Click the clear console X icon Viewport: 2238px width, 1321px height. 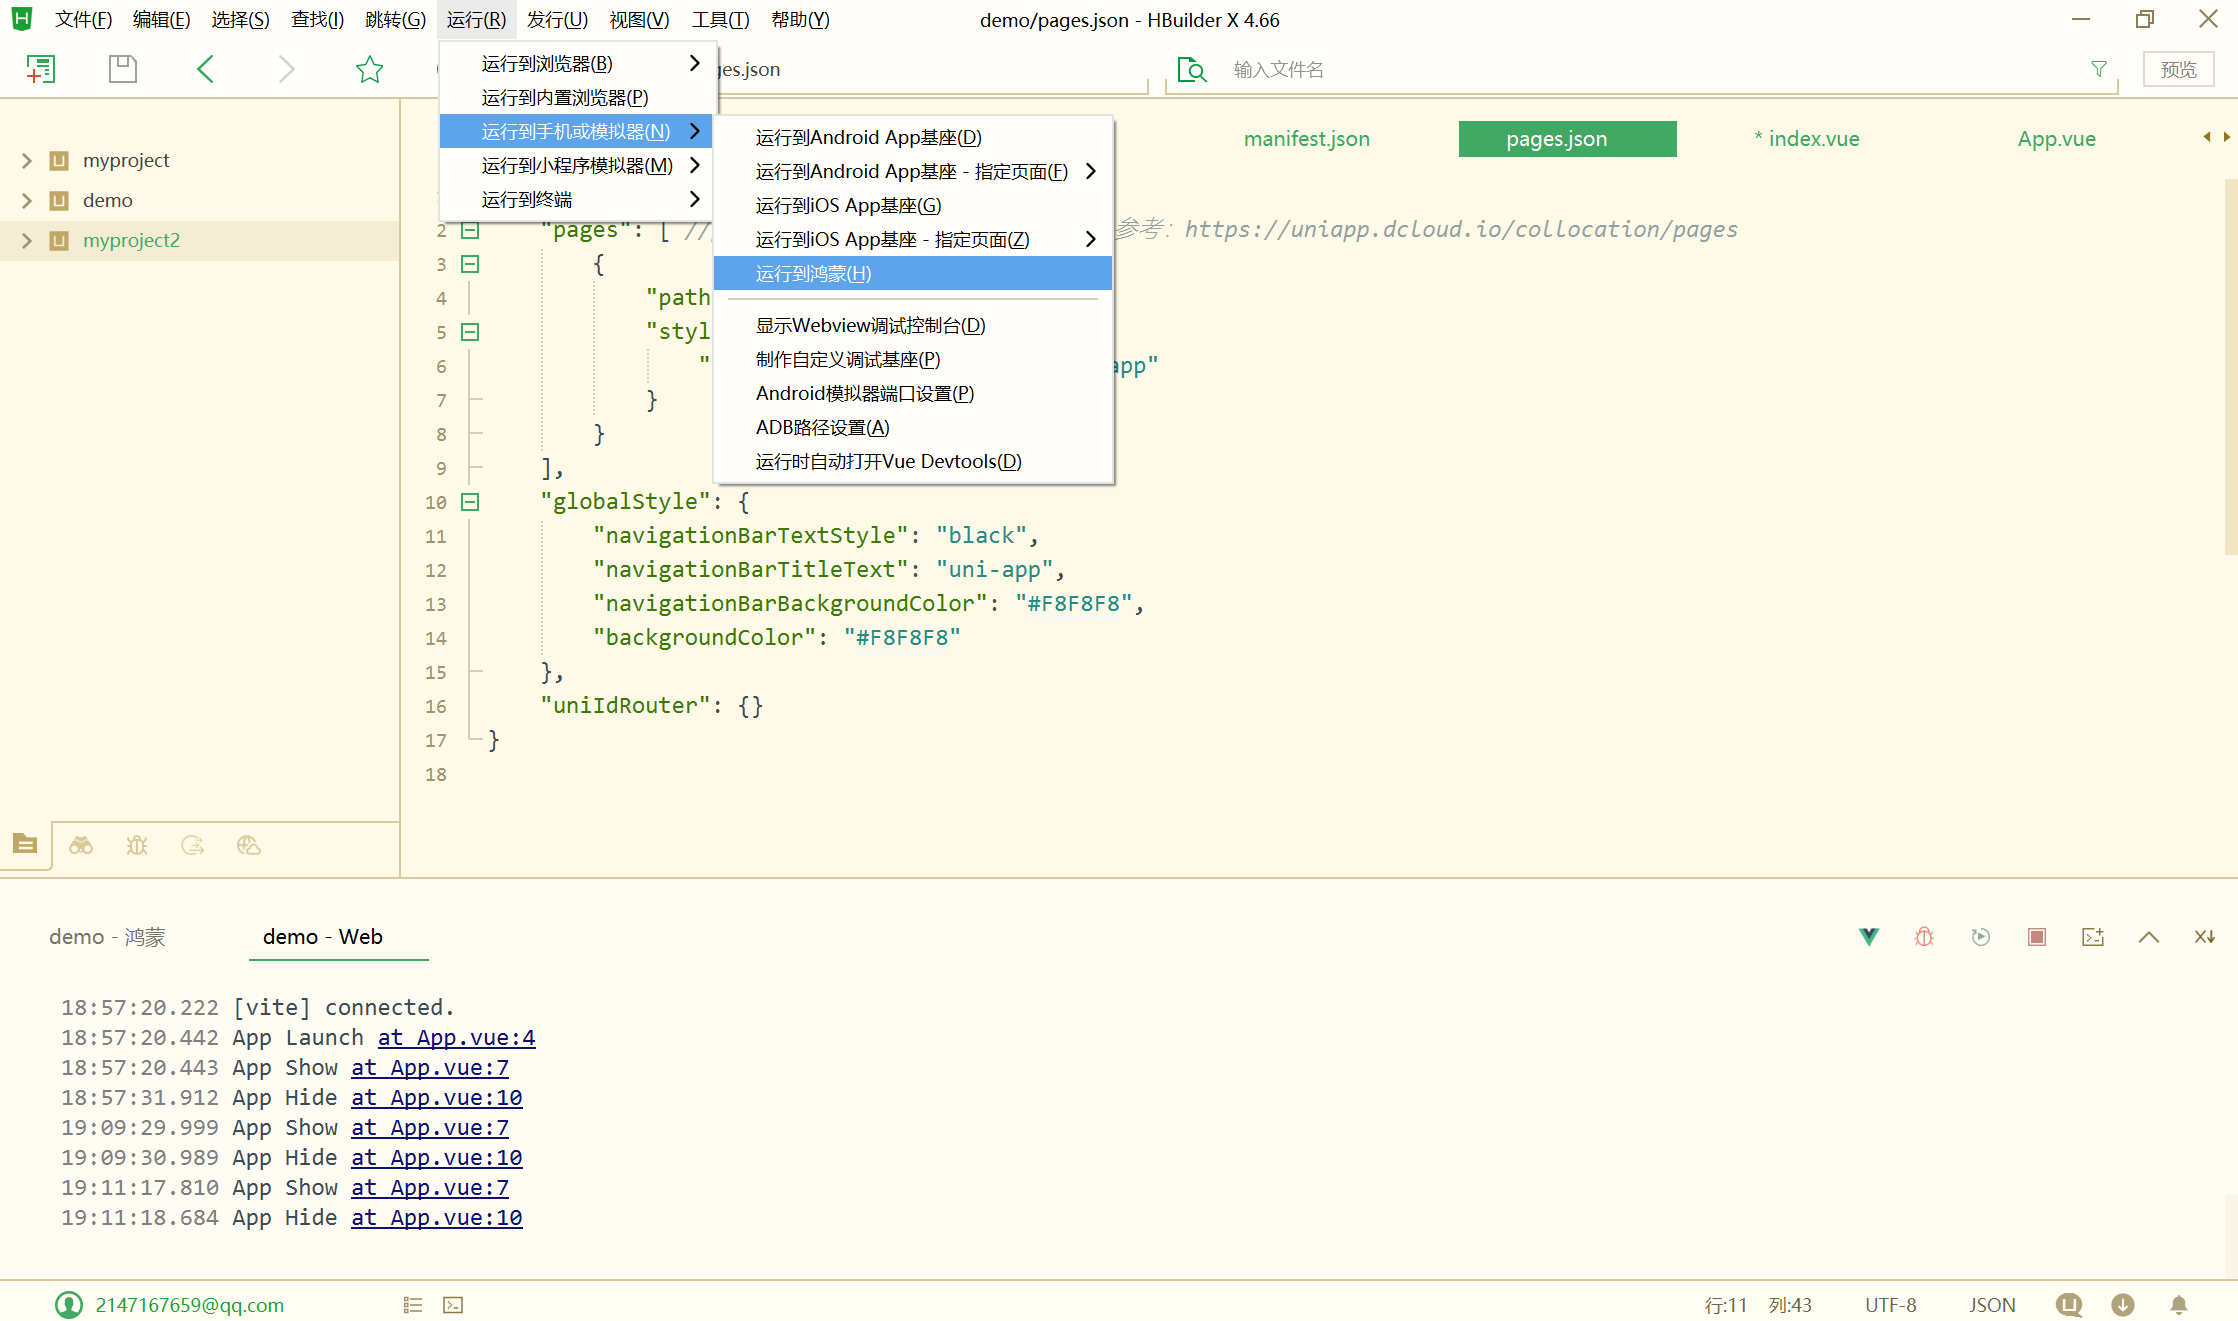click(2205, 937)
